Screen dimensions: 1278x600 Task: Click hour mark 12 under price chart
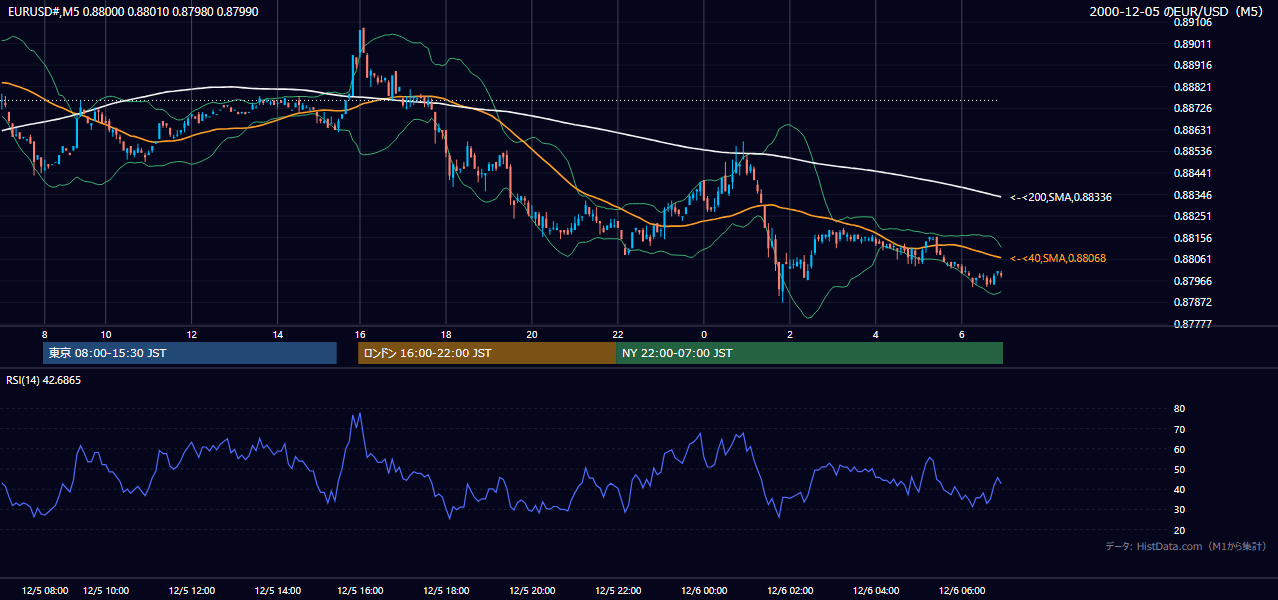point(191,334)
